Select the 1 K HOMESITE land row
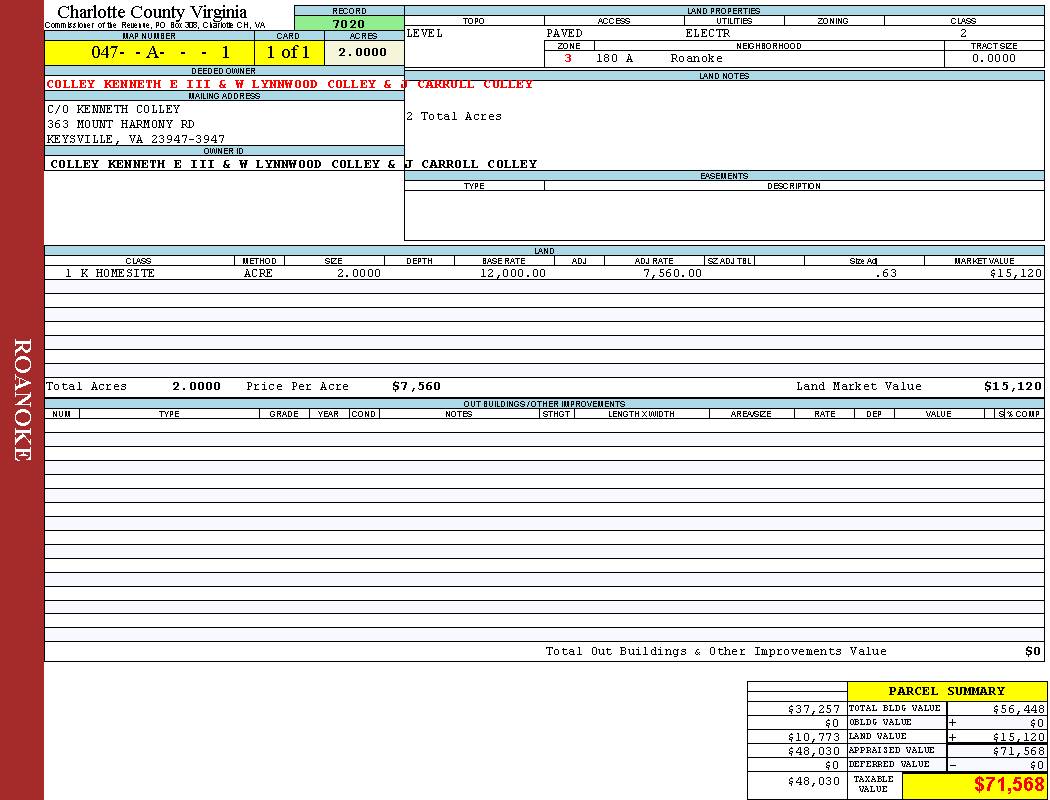This screenshot has height=800, width=1050. [x=110, y=273]
